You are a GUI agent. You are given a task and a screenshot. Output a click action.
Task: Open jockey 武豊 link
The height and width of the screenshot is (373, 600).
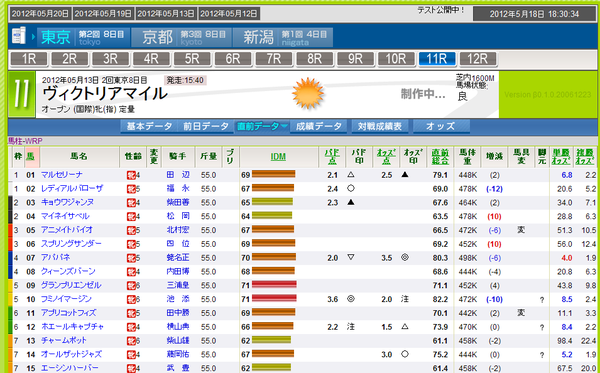pos(178,368)
